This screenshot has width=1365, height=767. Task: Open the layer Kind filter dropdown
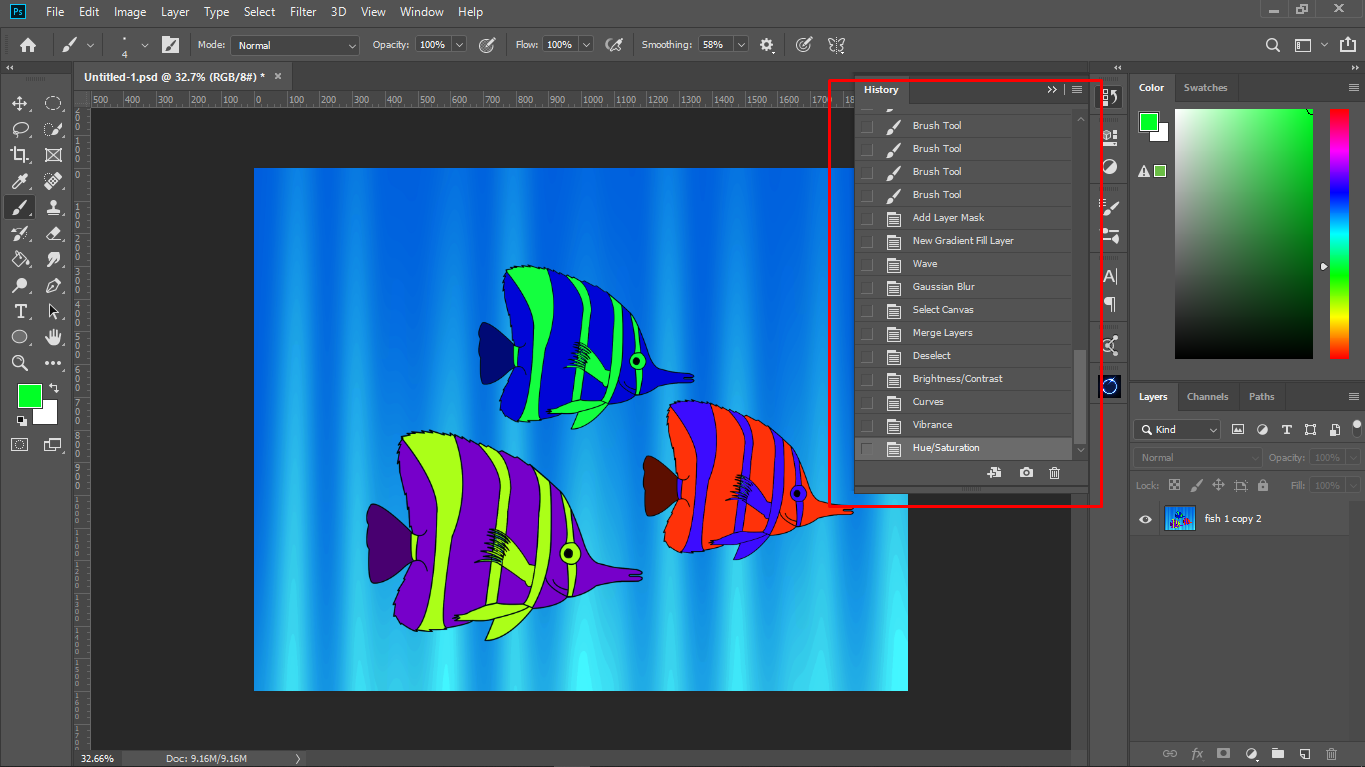(1177, 430)
